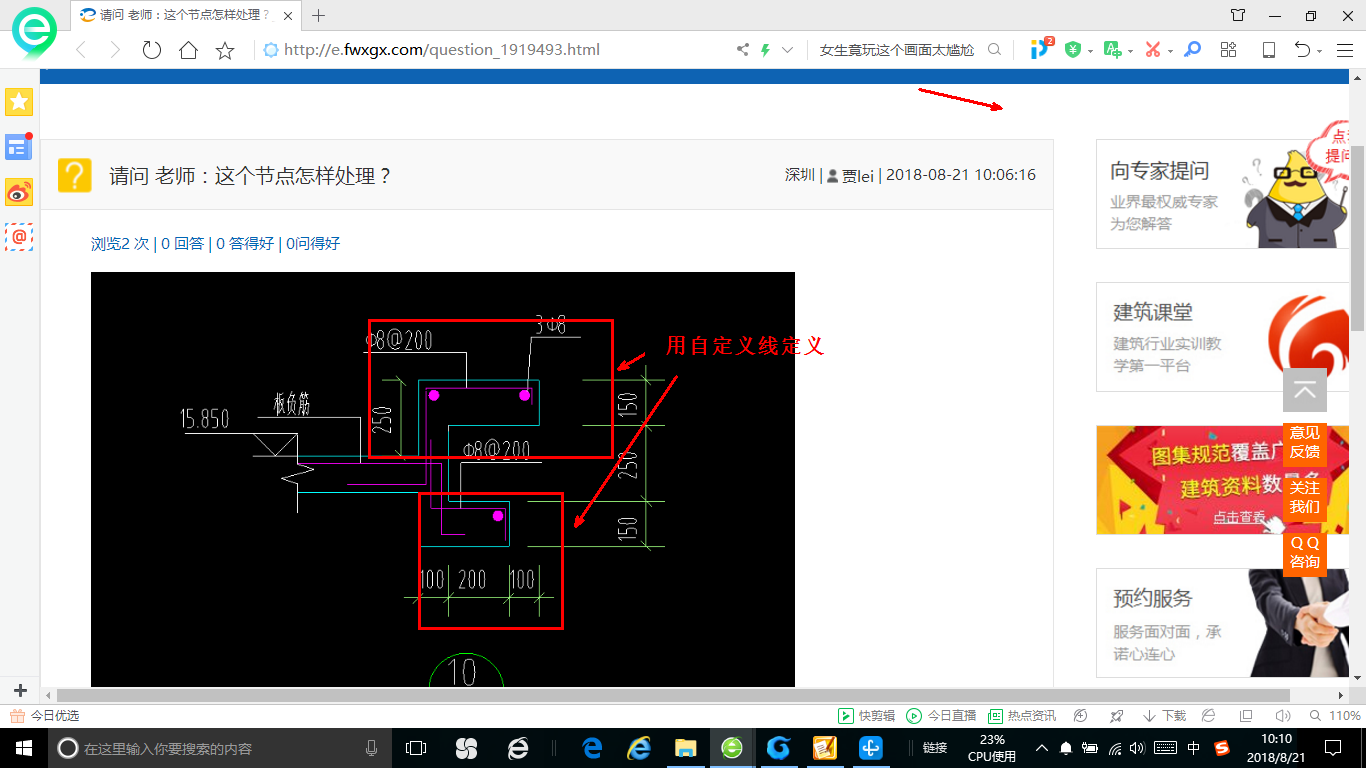1366x768 pixels.
Task: Open the green shield payment protection icon
Action: 1073,50
